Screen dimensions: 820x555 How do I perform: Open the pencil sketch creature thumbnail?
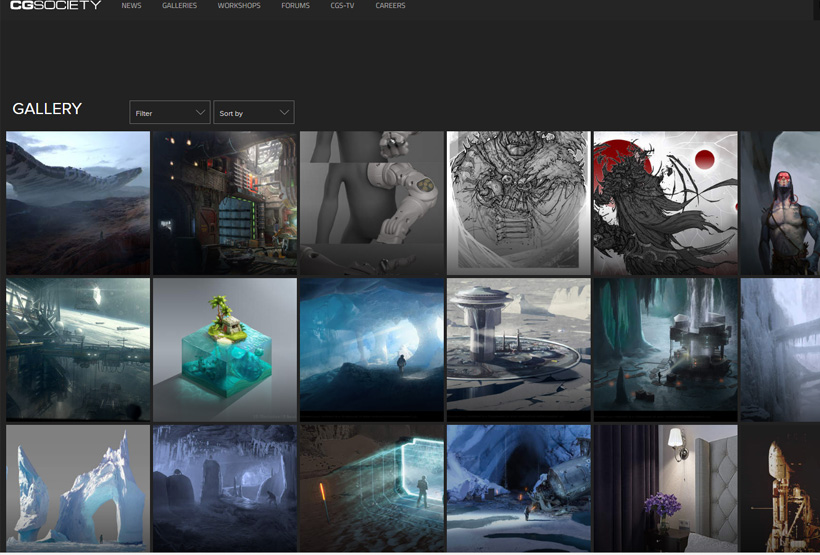coord(519,203)
